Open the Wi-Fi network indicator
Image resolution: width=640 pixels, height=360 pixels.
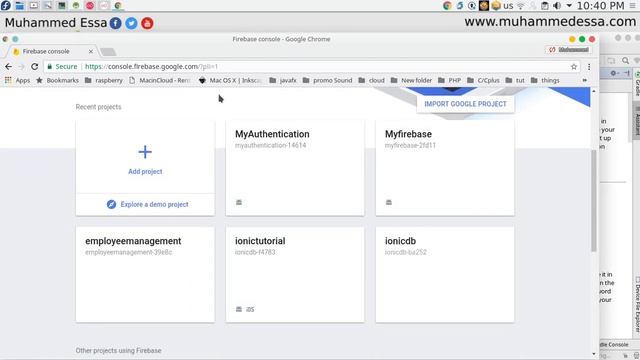pyautogui.click(x=521, y=6)
